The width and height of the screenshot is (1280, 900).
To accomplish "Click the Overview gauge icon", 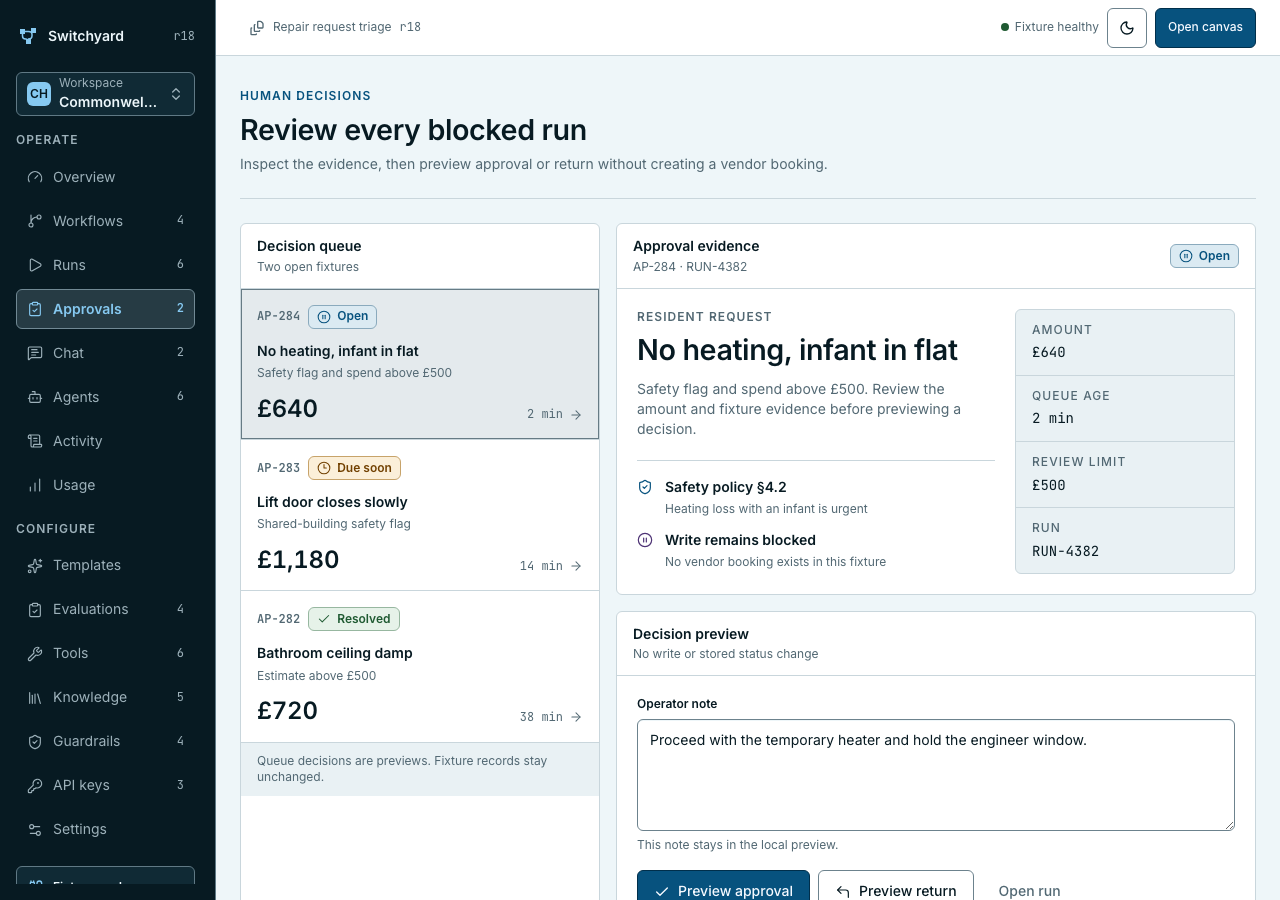I will pos(35,177).
